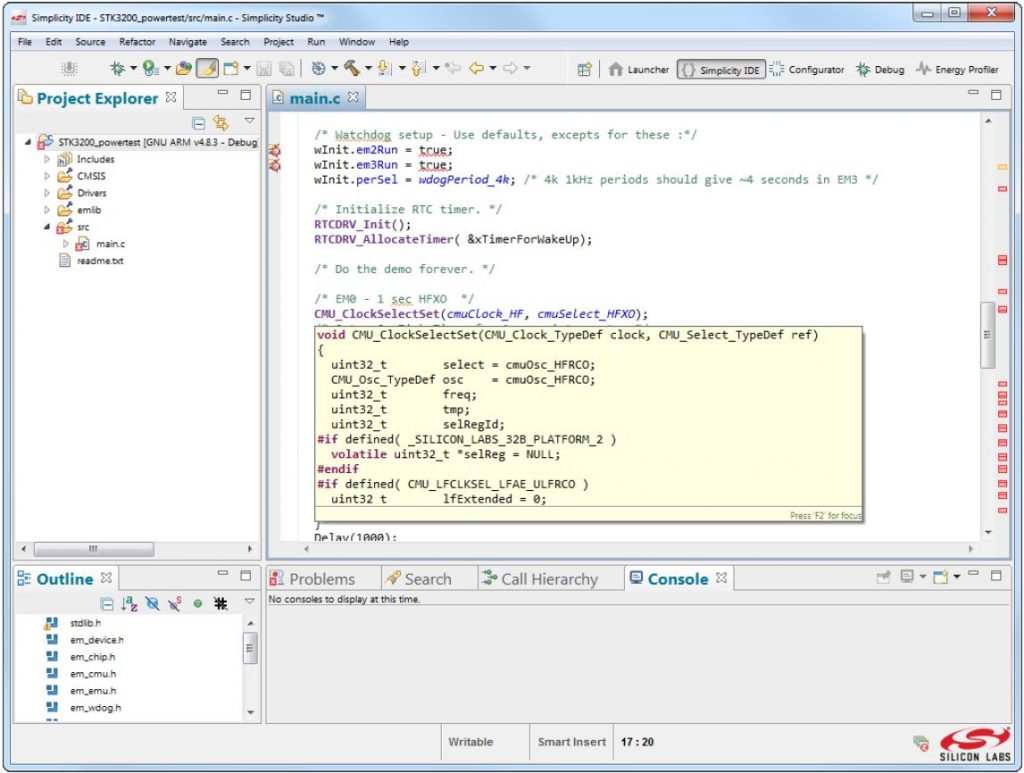The image size is (1024, 773).
Task: Click the green Run launch icon
Action: [x=150, y=68]
